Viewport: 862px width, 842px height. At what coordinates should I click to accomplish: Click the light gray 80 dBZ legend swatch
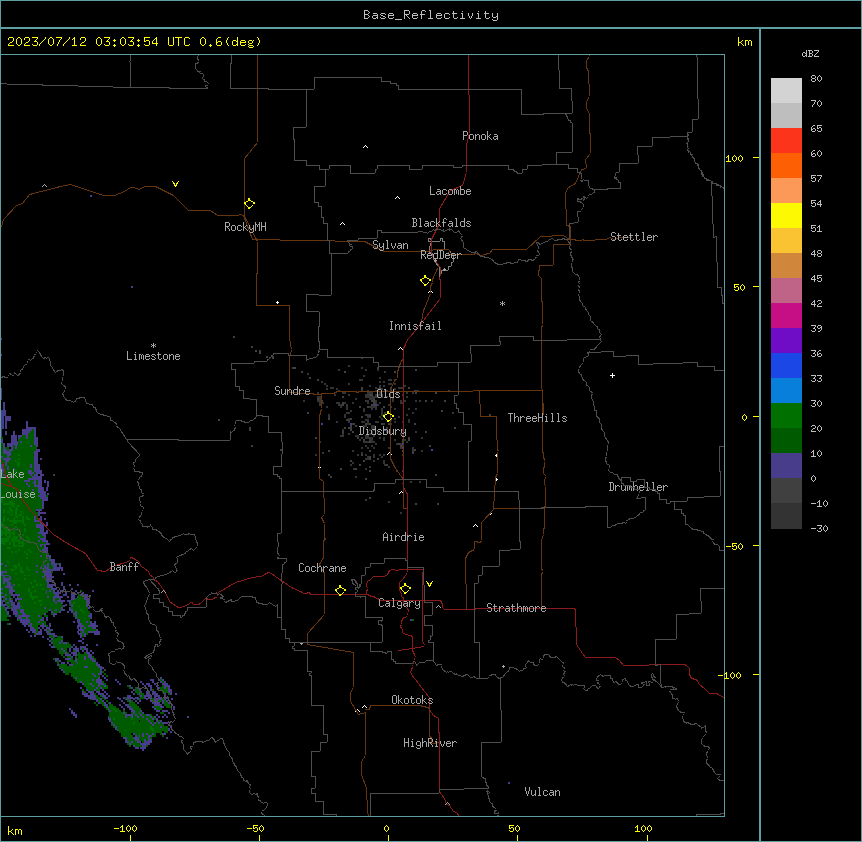tap(786, 91)
